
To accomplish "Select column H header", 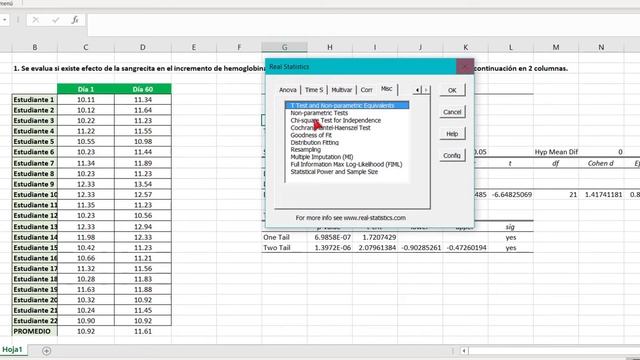I will (x=330, y=47).
